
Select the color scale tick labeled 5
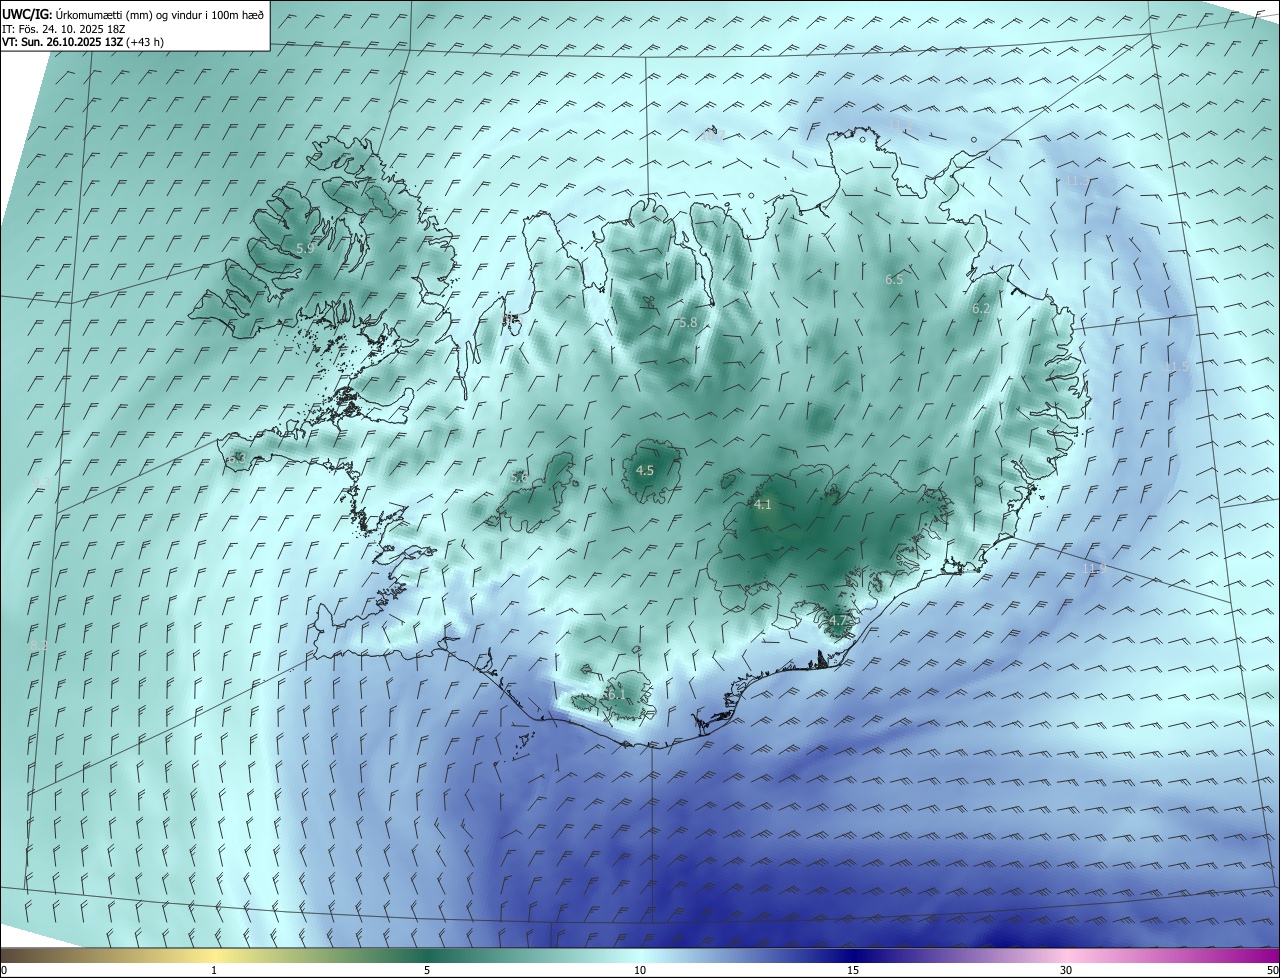tap(427, 970)
